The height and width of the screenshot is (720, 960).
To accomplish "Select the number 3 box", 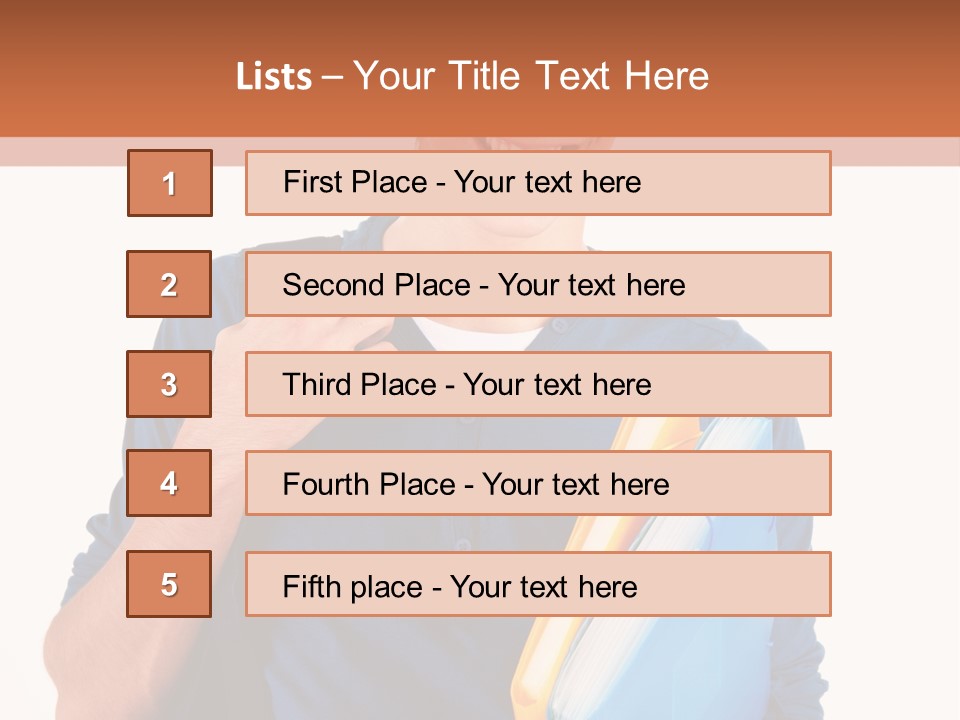I will pos(169,384).
